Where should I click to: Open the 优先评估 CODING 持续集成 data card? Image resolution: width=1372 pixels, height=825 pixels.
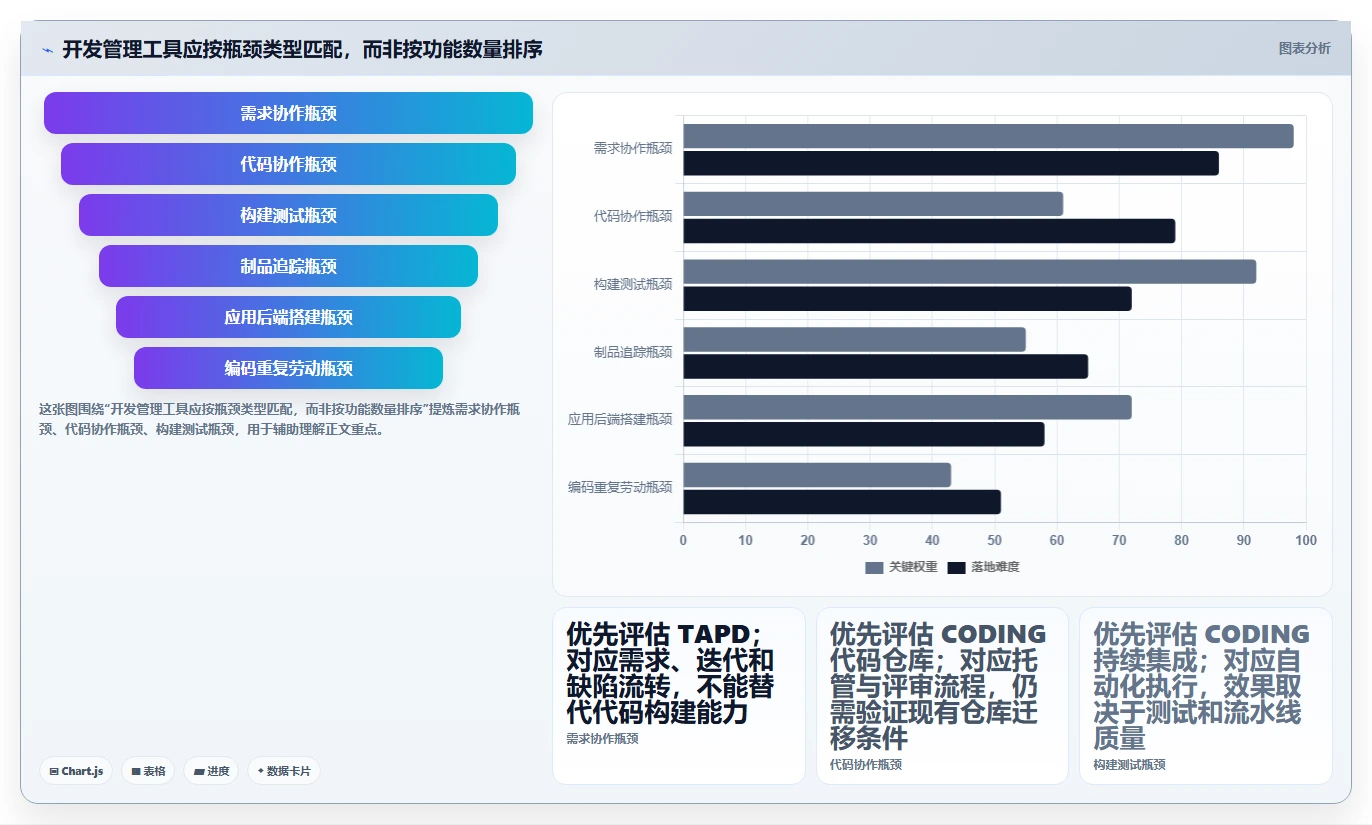1206,696
